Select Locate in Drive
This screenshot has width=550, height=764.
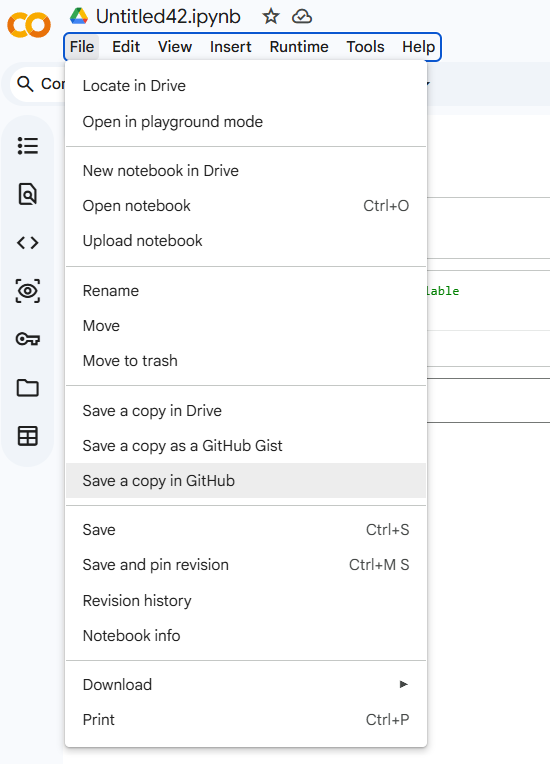(246, 86)
